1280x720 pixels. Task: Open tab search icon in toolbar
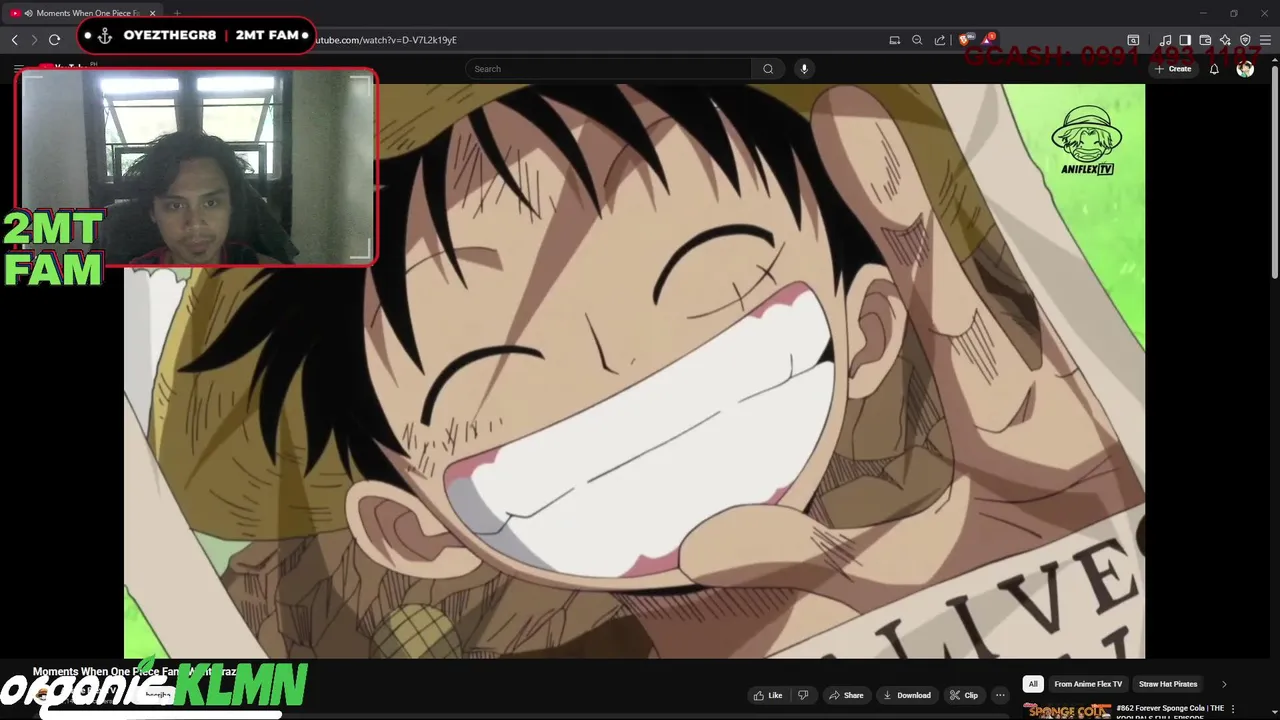[1133, 40]
